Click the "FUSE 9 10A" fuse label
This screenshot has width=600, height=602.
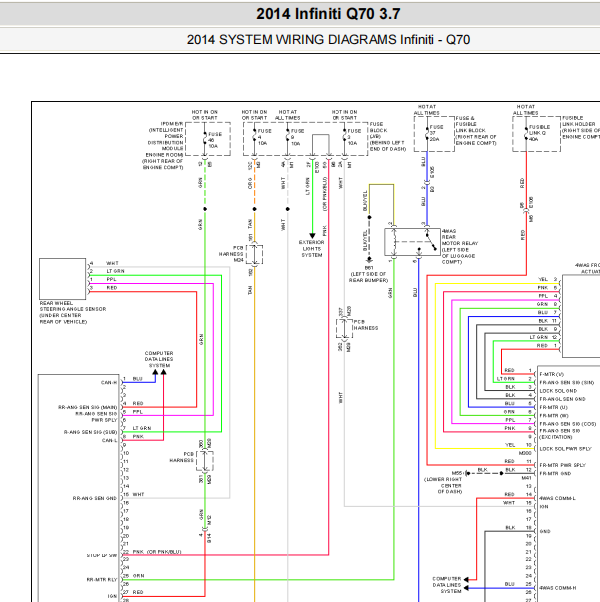tap(297, 137)
